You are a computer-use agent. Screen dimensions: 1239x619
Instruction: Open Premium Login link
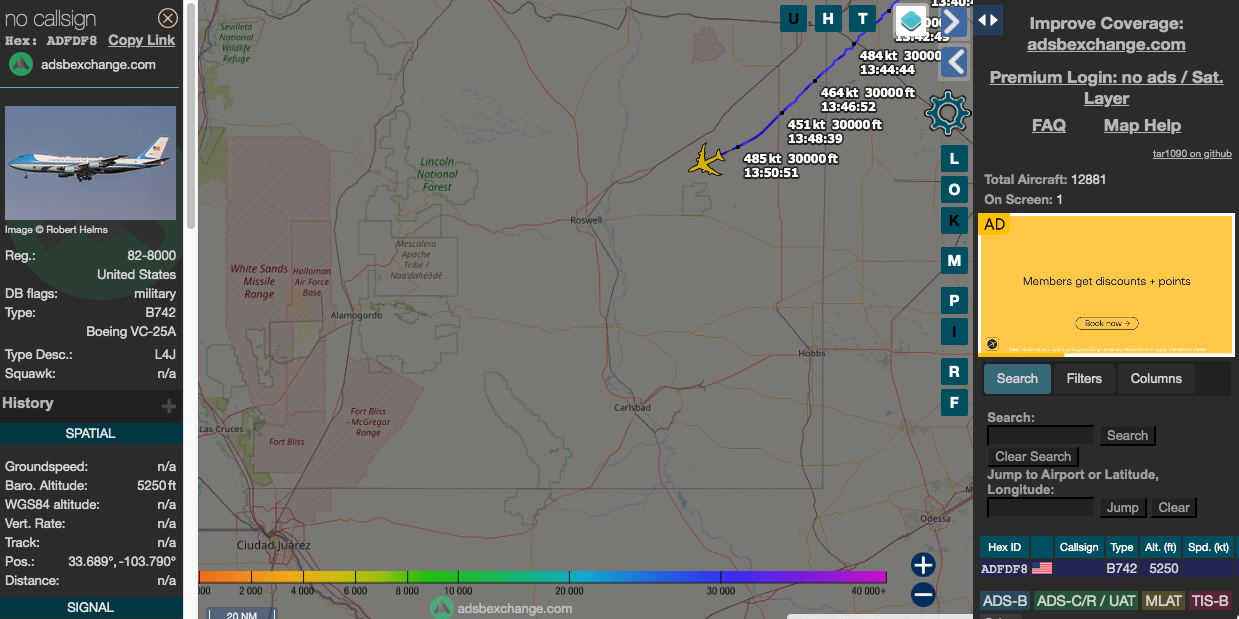(x=1106, y=87)
